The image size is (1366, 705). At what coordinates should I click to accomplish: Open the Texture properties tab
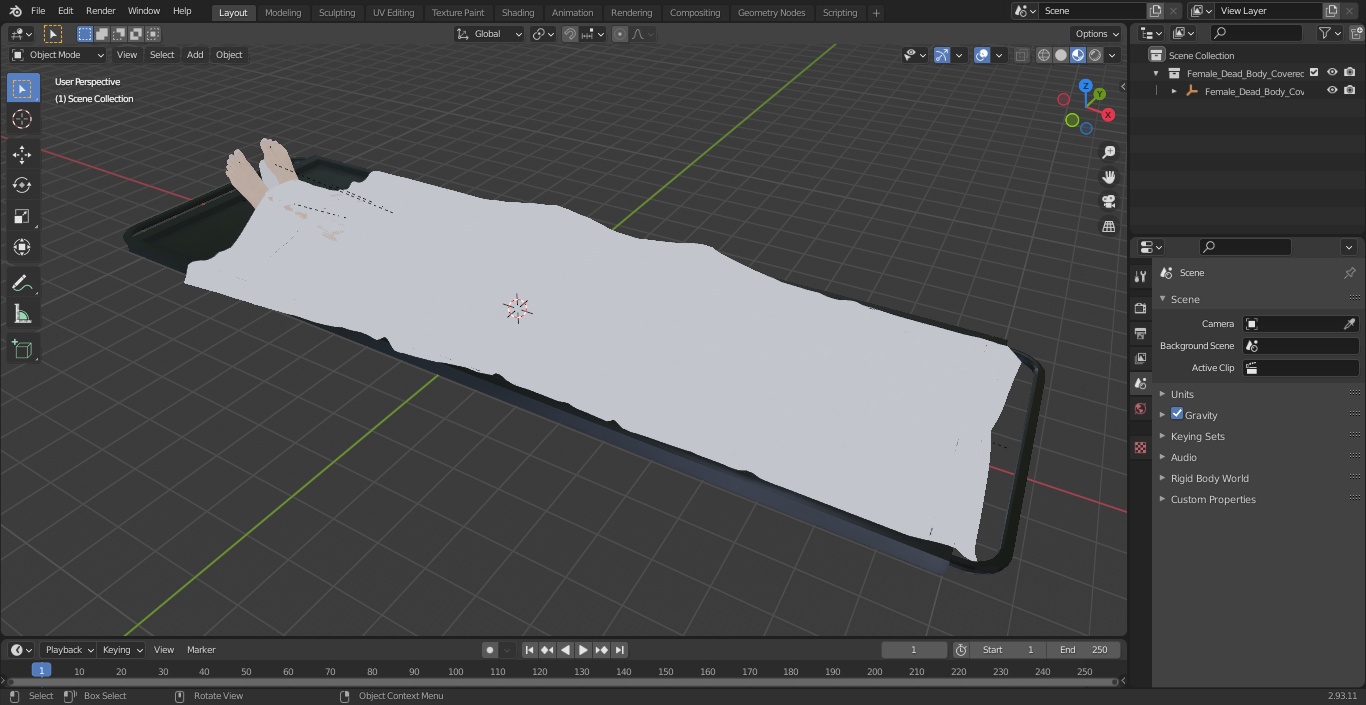1140,447
